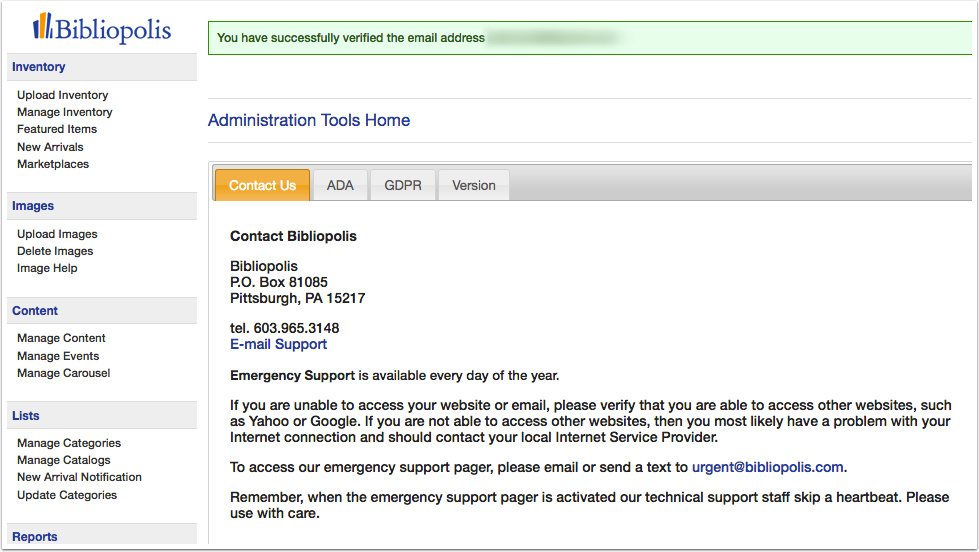The image size is (979, 552).
Task: Switch to the ADA tab
Action: [340, 185]
